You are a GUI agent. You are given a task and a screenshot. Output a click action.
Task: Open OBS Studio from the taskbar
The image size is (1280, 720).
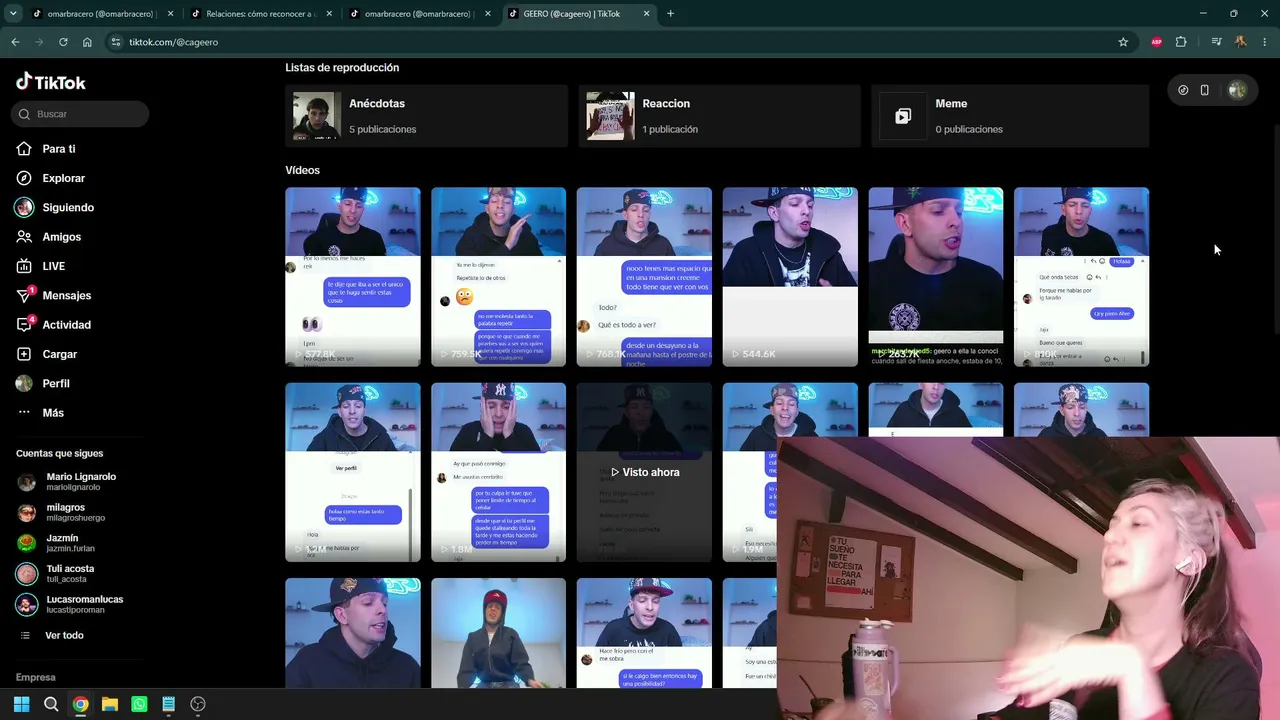tap(198, 704)
